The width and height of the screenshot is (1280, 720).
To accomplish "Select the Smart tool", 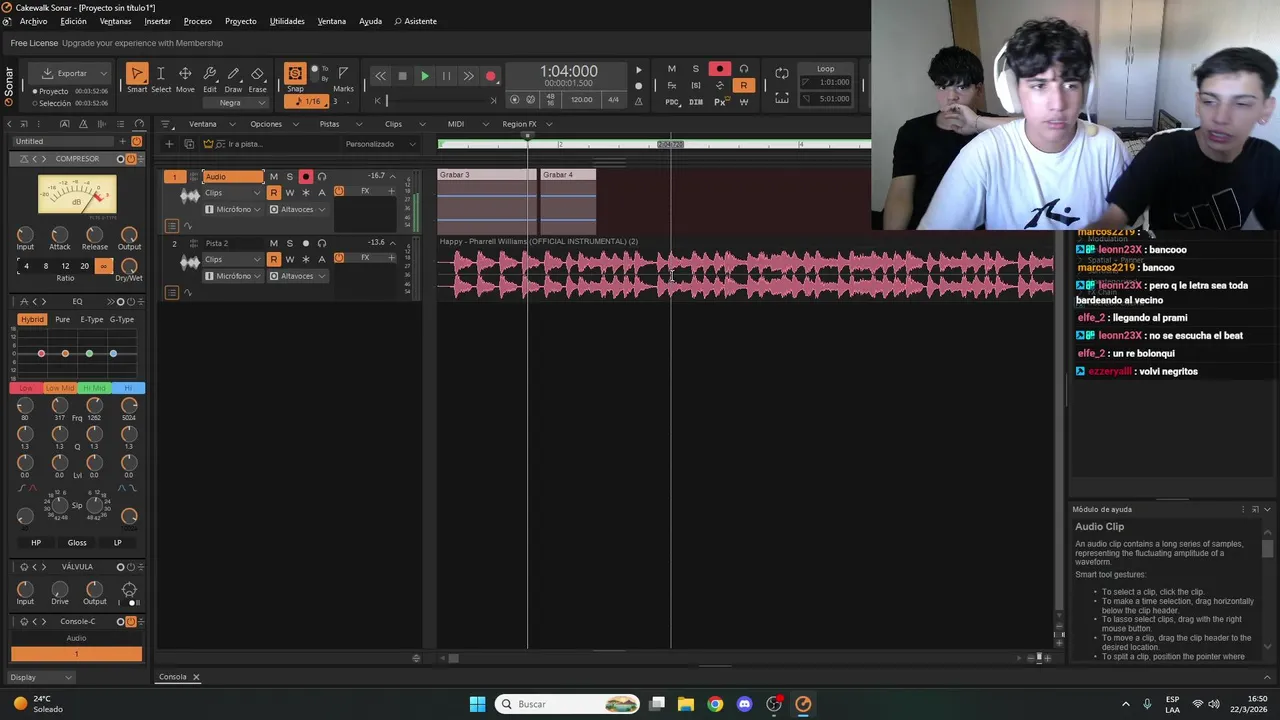I will click(137, 74).
